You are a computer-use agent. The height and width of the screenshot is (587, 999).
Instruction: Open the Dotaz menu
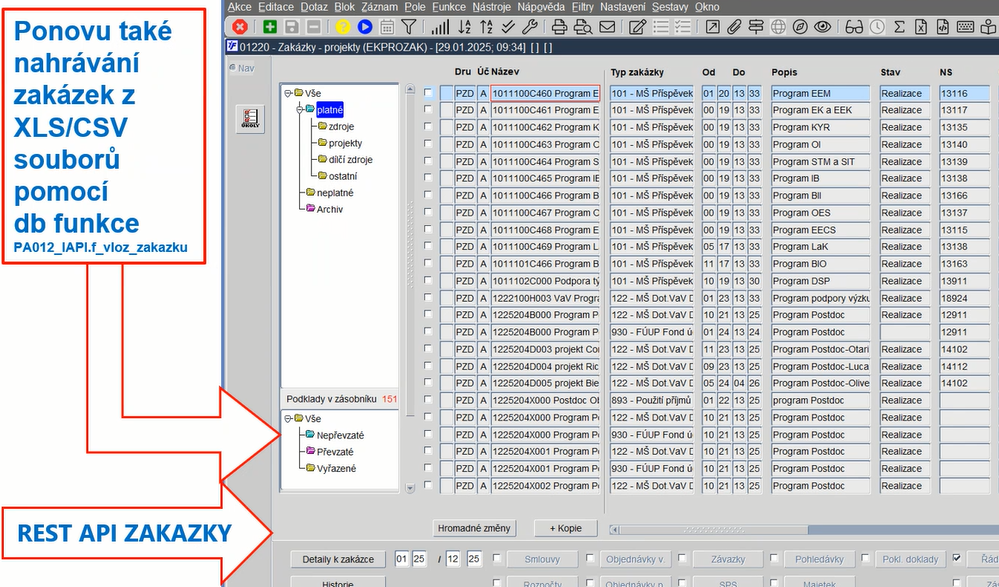(x=314, y=7)
